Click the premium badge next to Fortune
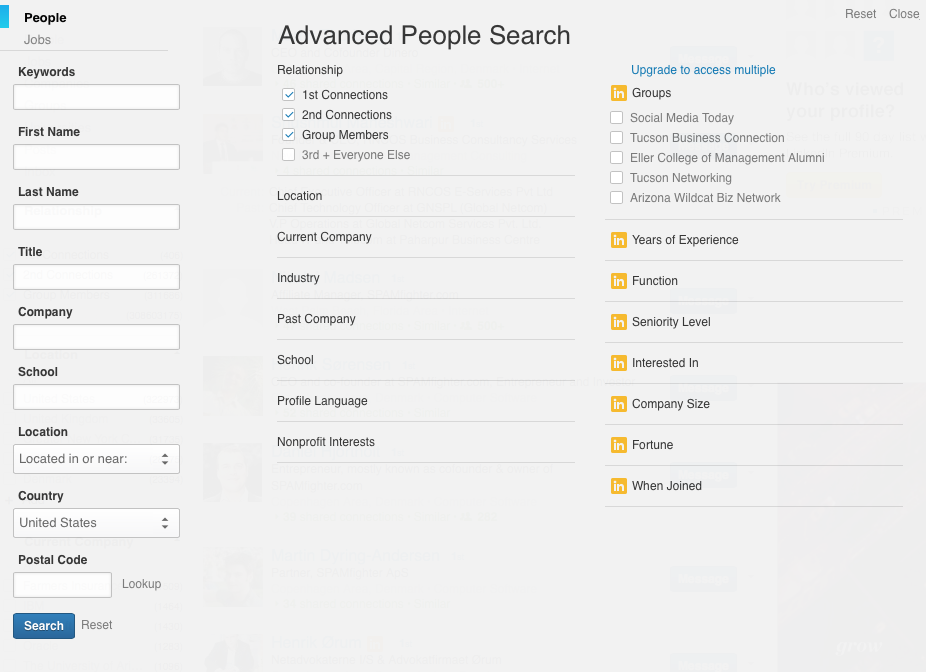 coord(618,445)
